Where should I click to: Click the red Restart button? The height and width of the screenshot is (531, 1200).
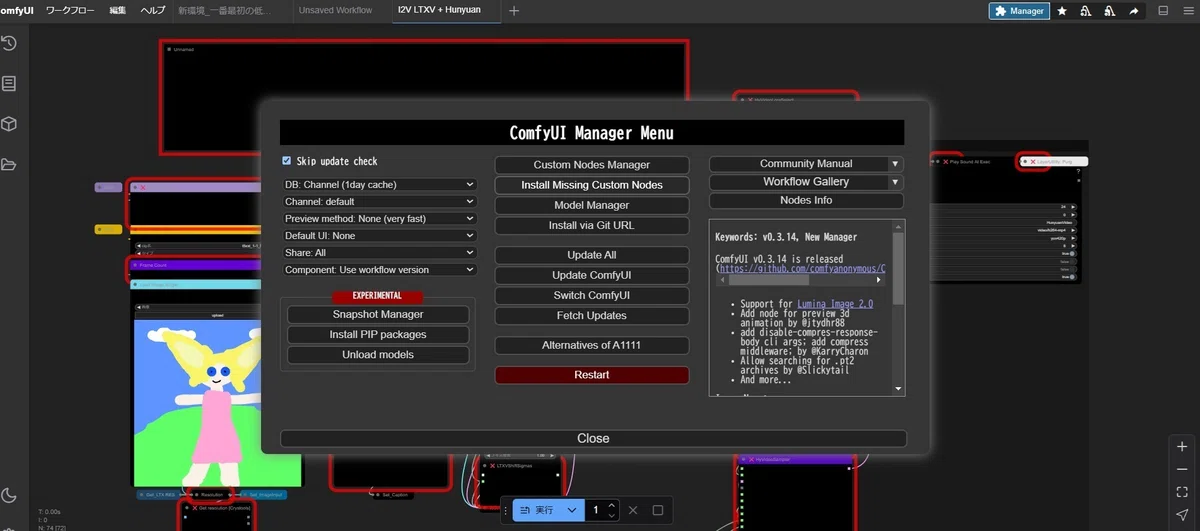pyautogui.click(x=592, y=375)
